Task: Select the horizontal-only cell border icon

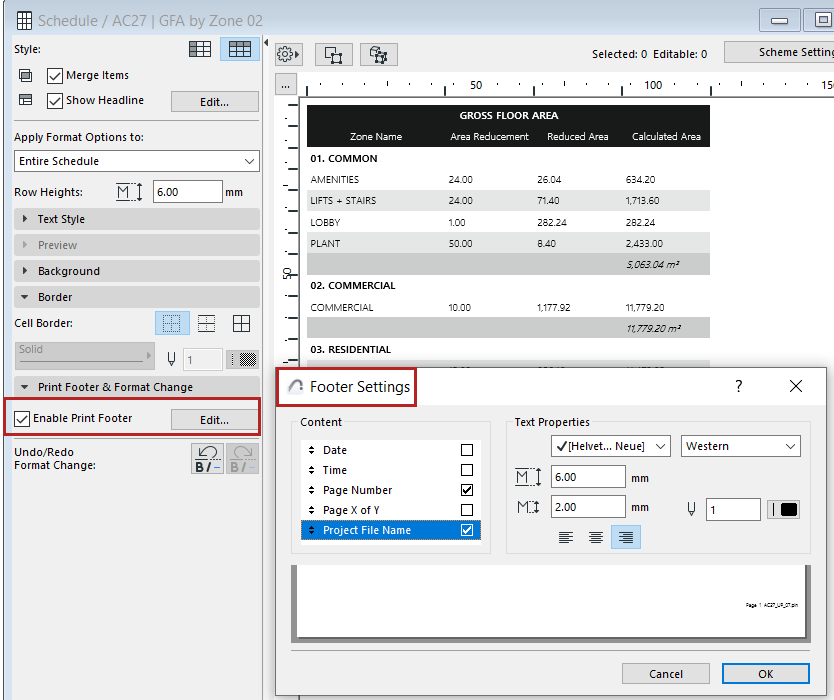Action: point(206,323)
